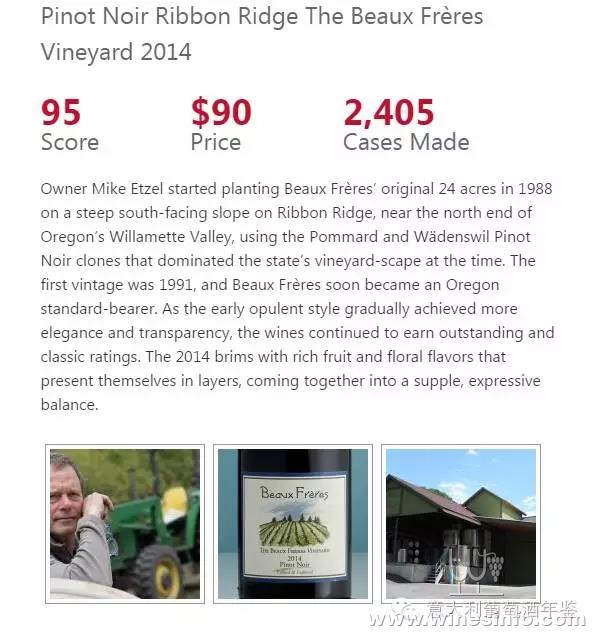Click the Beaux Frères name on the bottle label
Image resolution: width=597 pixels, height=638 pixels.
pyautogui.click(x=294, y=493)
